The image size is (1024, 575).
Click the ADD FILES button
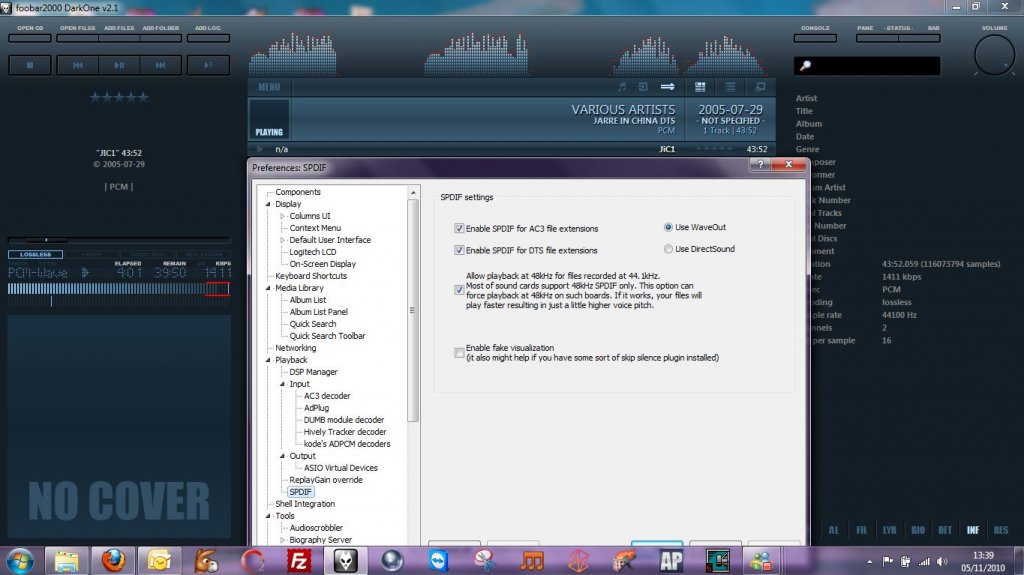119,38
